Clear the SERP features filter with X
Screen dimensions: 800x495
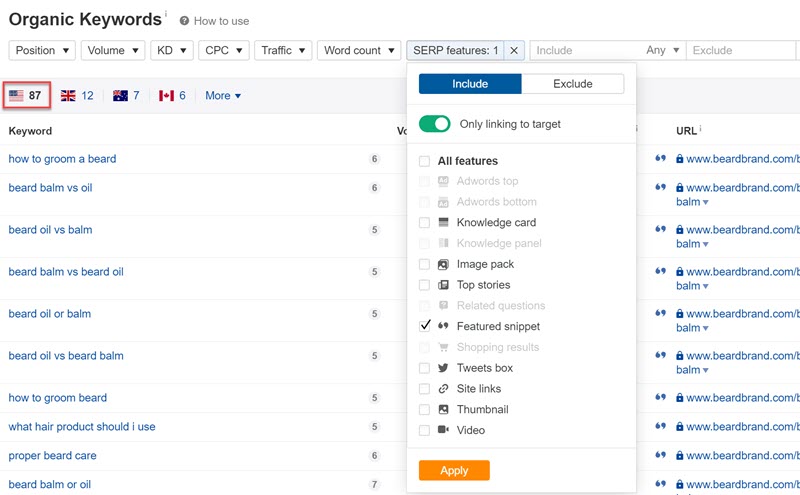[514, 51]
